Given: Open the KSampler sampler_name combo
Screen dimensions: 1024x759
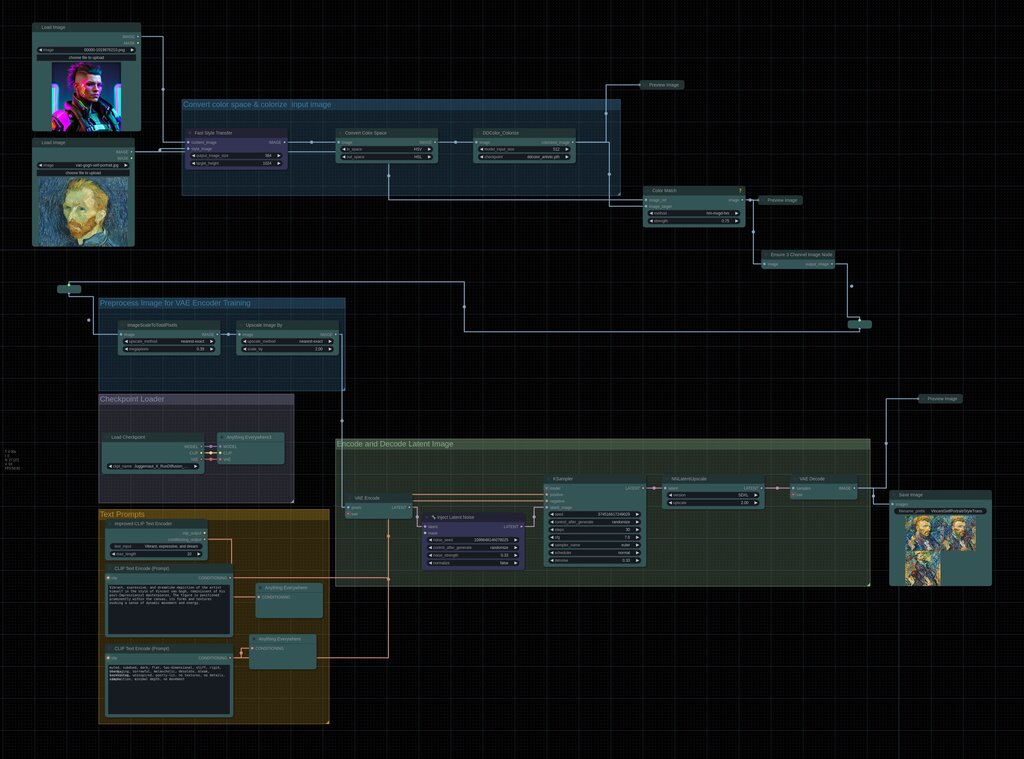Looking at the screenshot, I should point(594,545).
